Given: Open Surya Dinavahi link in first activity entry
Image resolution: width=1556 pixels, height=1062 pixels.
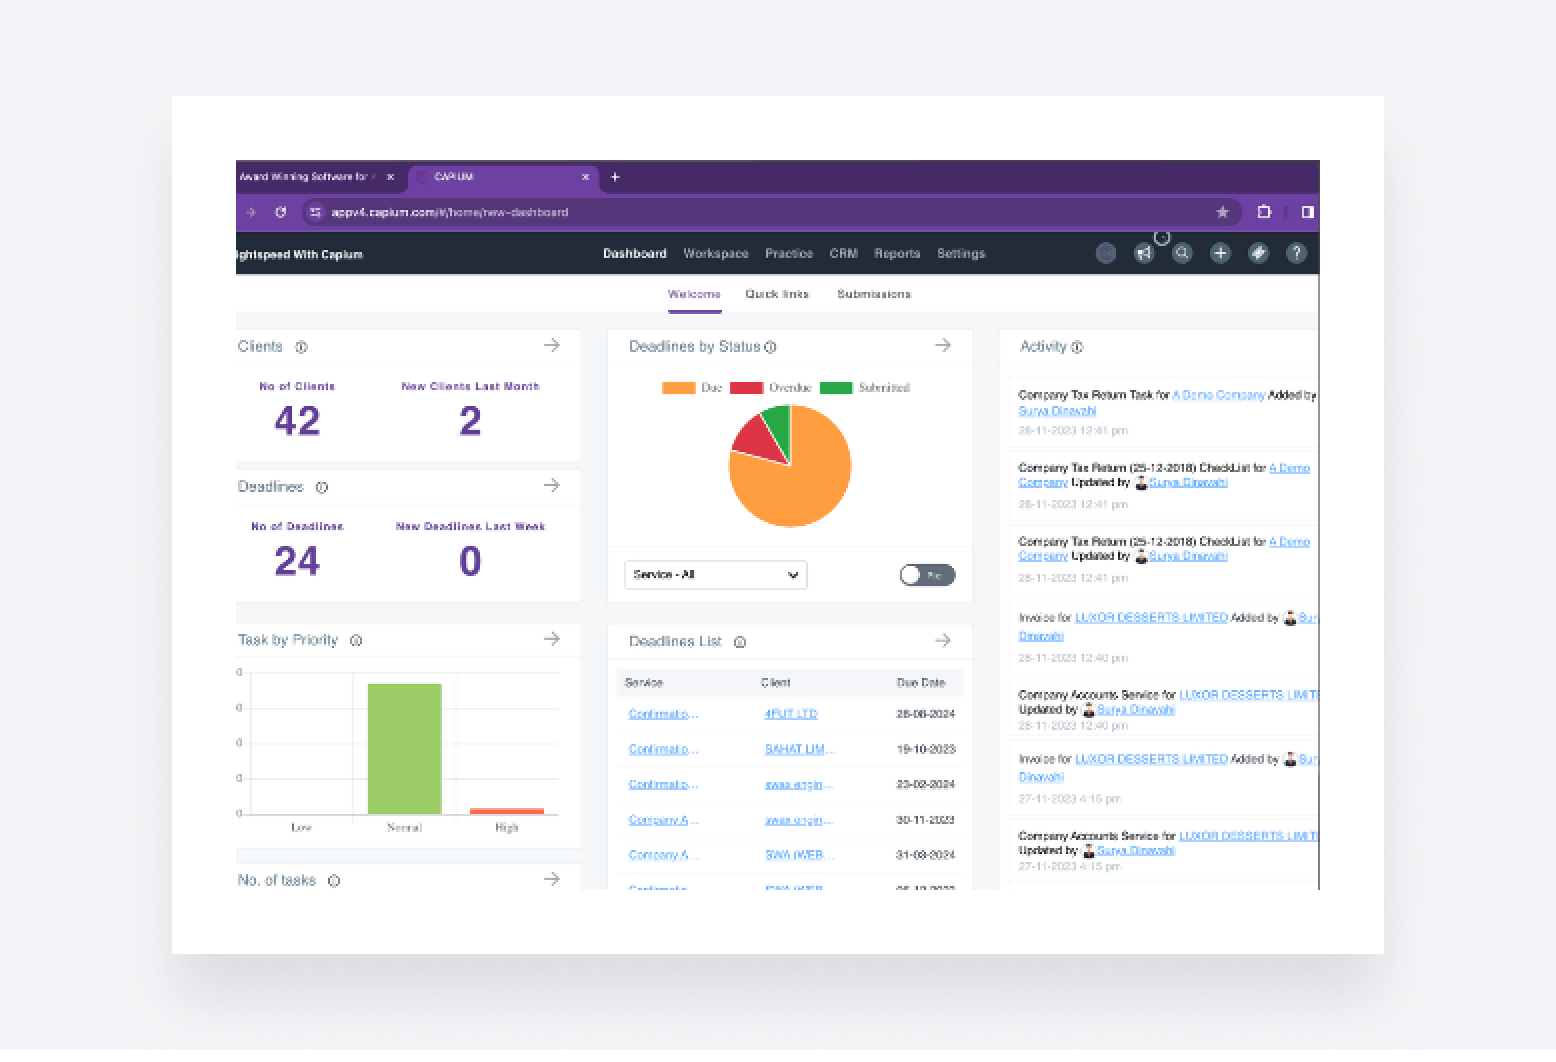Looking at the screenshot, I should (1057, 411).
